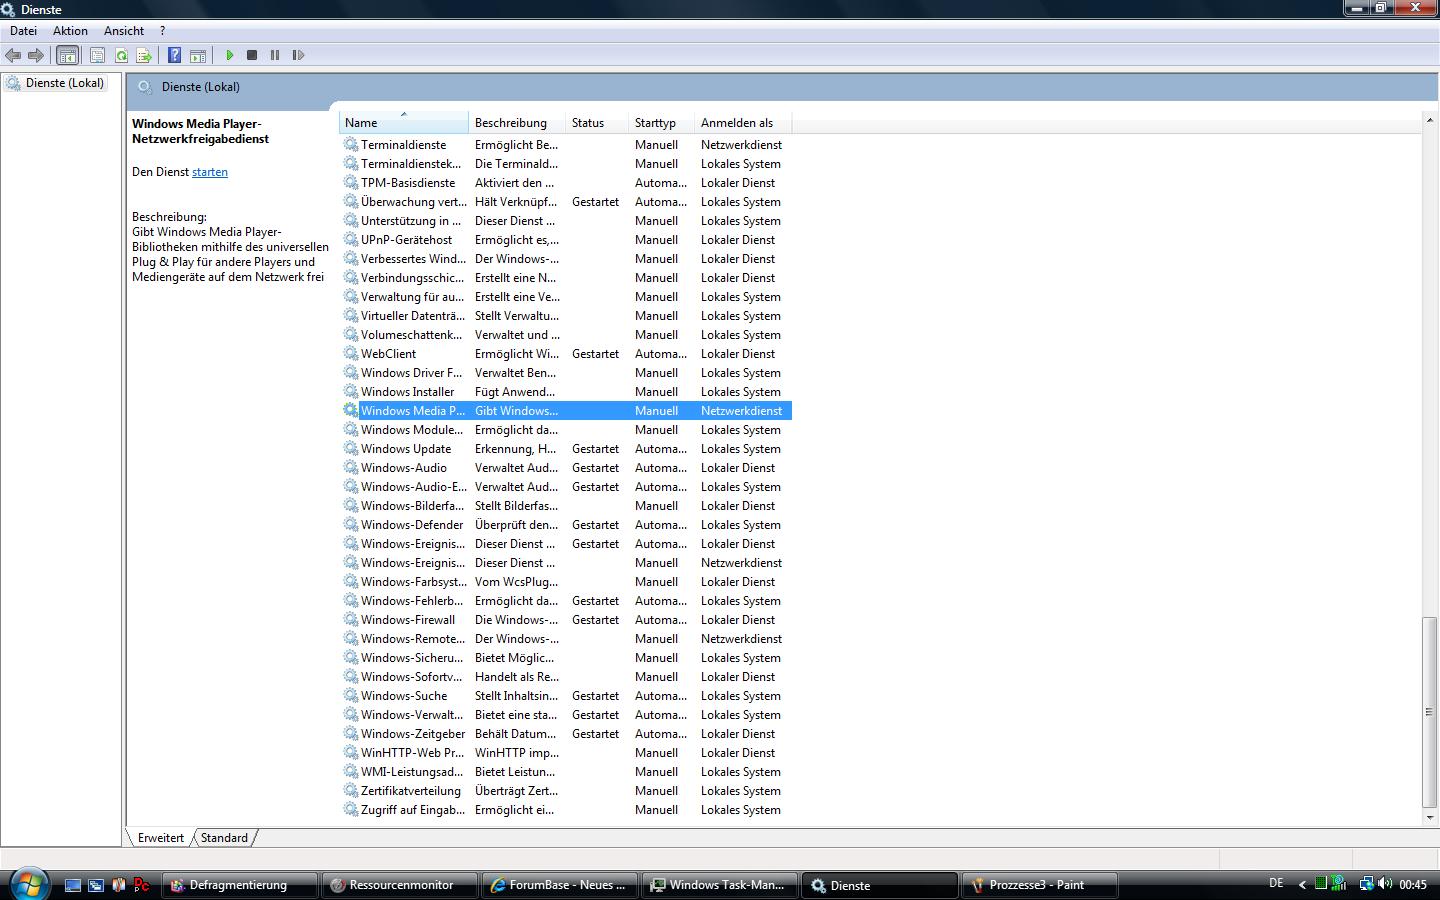Click the gear icon beside Volumeschattenk...
This screenshot has height=900, width=1440.
click(350, 334)
